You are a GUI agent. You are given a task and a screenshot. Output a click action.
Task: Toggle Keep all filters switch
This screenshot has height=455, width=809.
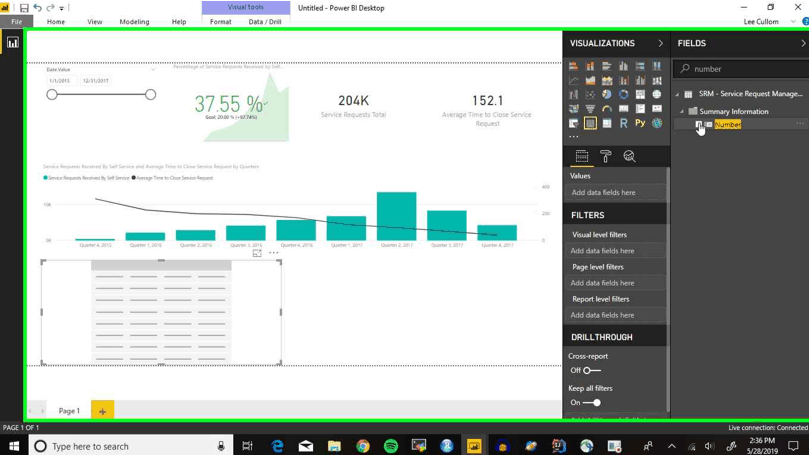click(592, 402)
